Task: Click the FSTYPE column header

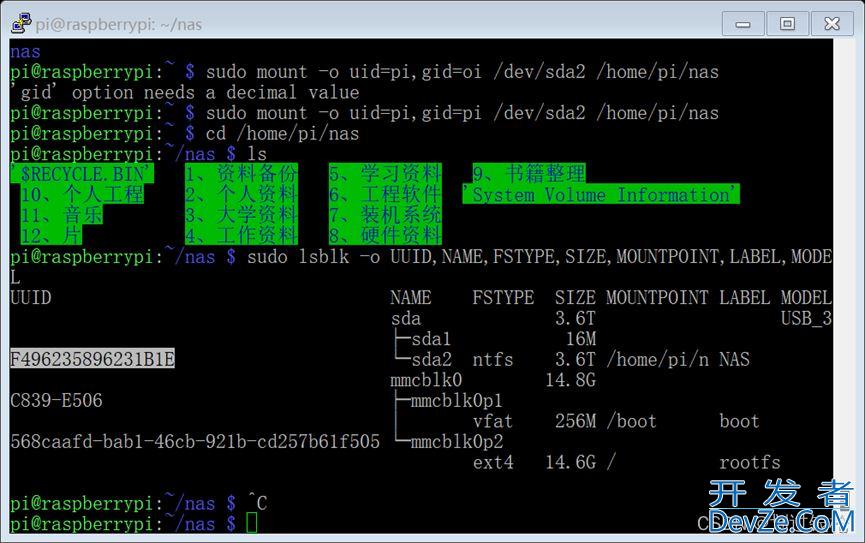Action: tap(503, 297)
